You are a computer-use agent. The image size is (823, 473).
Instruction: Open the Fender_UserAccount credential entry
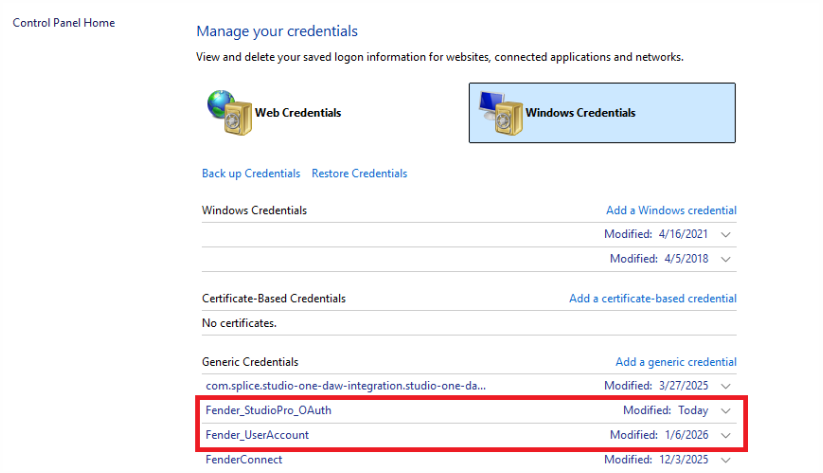click(x=257, y=436)
